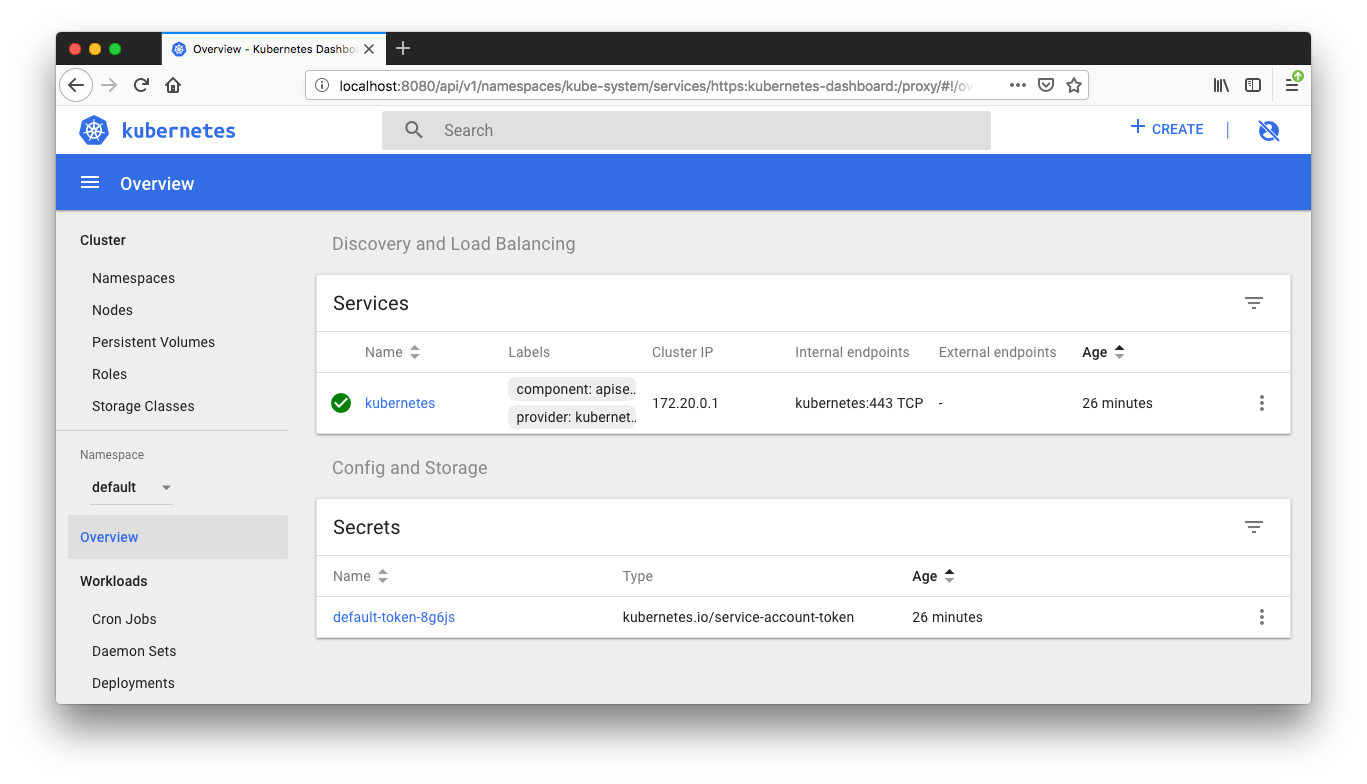Screen dimensions: 1367x784
Task: Bookmark this page with the star icon
Action: pos(1074,85)
